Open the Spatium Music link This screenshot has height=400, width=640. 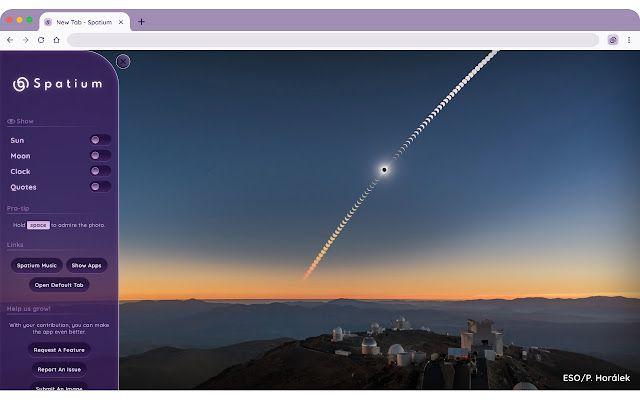(x=37, y=265)
